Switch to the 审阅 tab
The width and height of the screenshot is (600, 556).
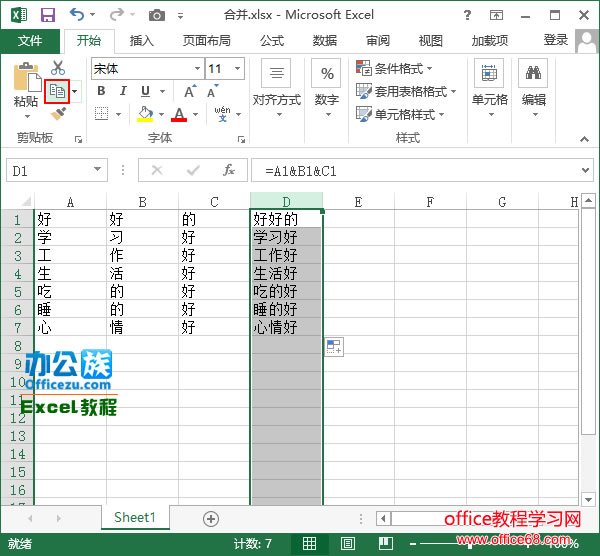378,41
